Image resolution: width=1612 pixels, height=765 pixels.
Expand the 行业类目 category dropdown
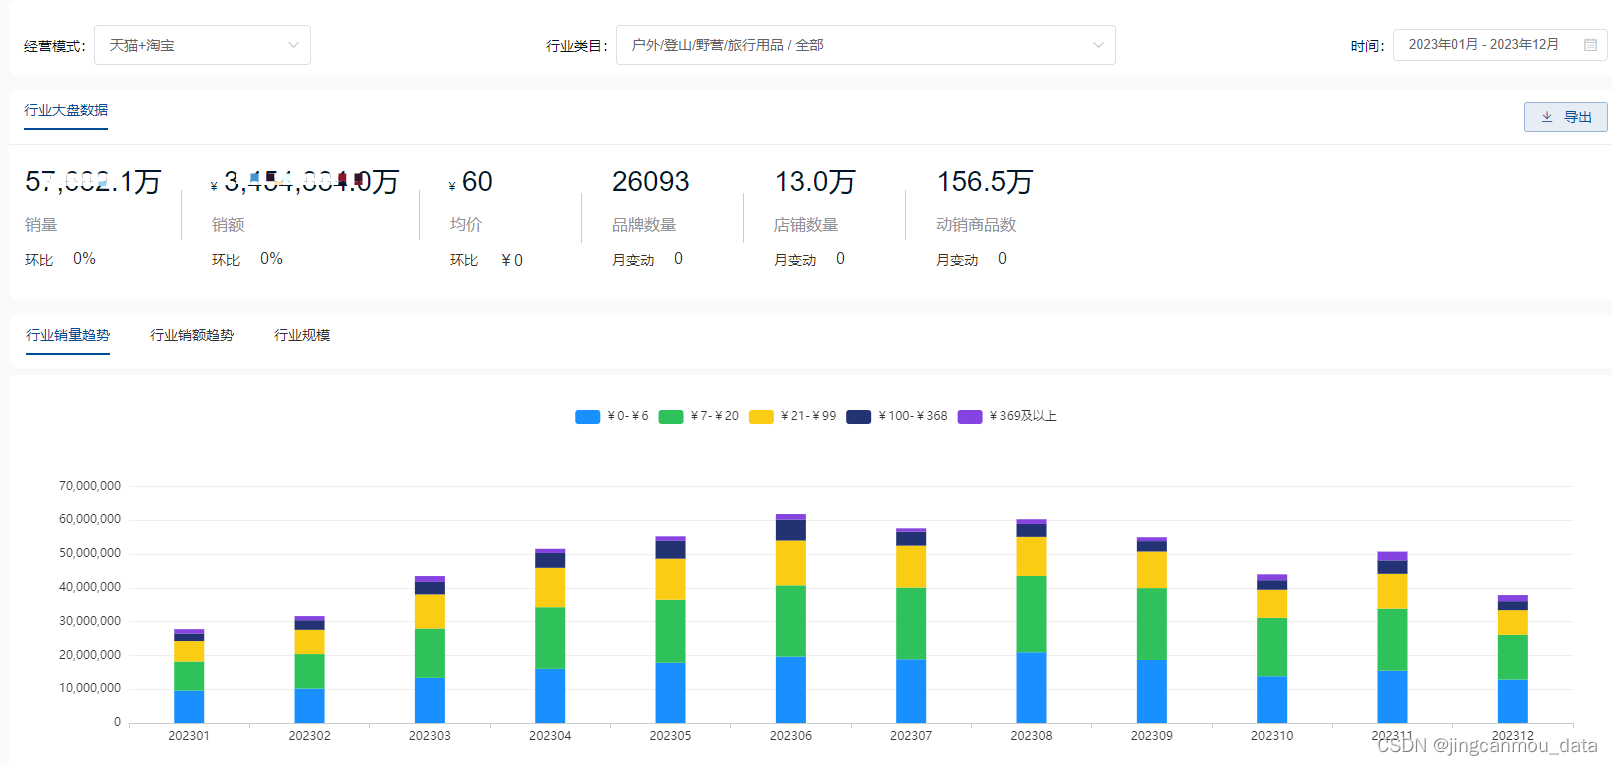[865, 45]
